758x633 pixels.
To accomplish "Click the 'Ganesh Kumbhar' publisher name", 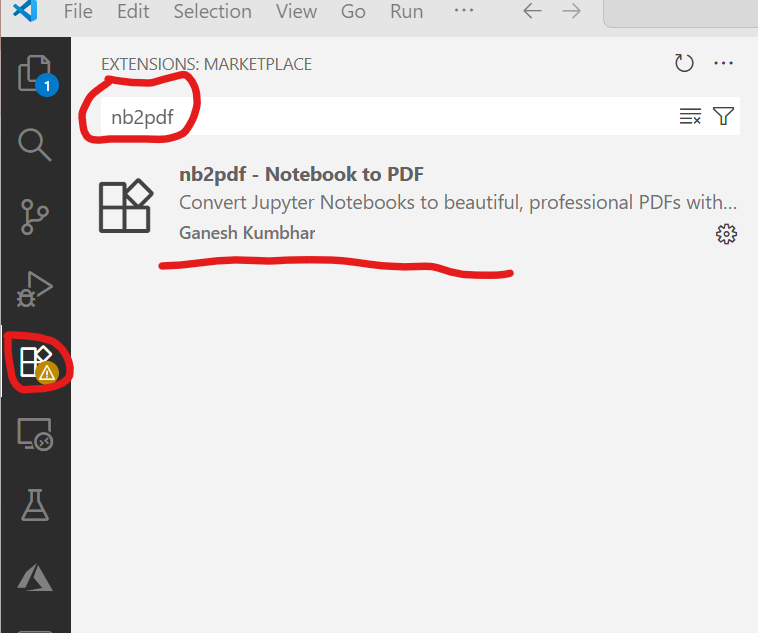I will click(247, 233).
